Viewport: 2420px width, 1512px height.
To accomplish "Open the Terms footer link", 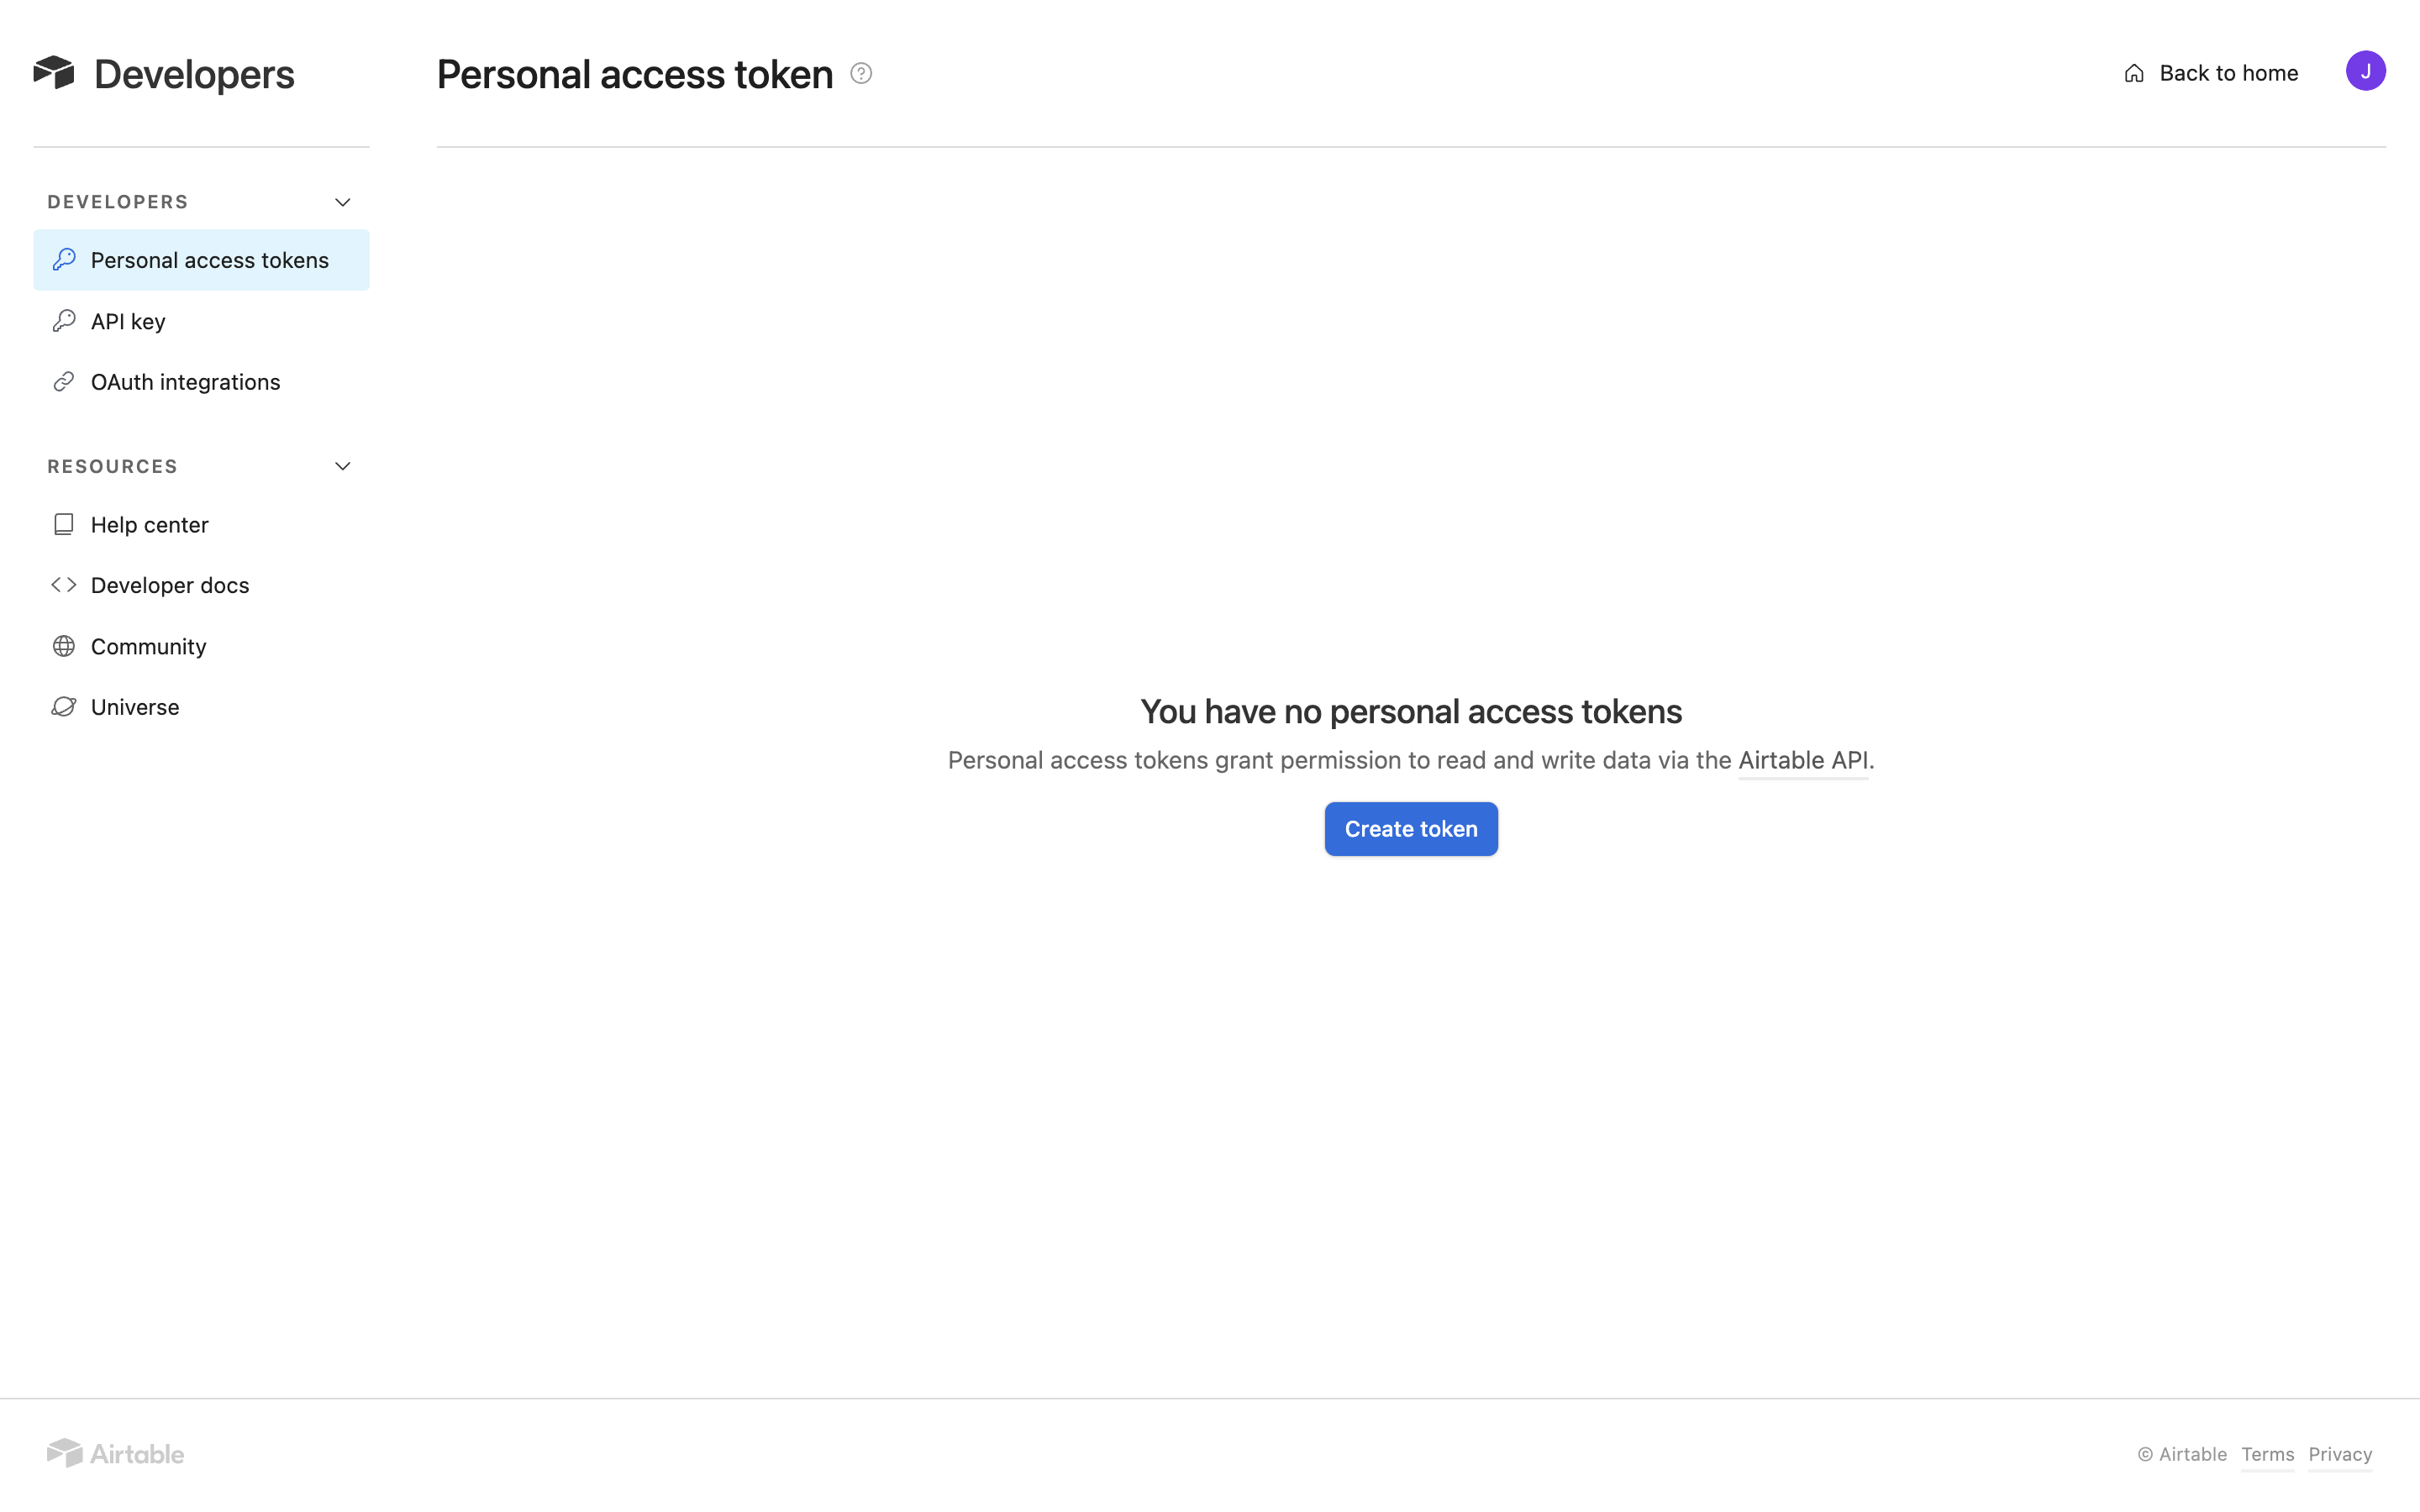I will 2267,1454.
